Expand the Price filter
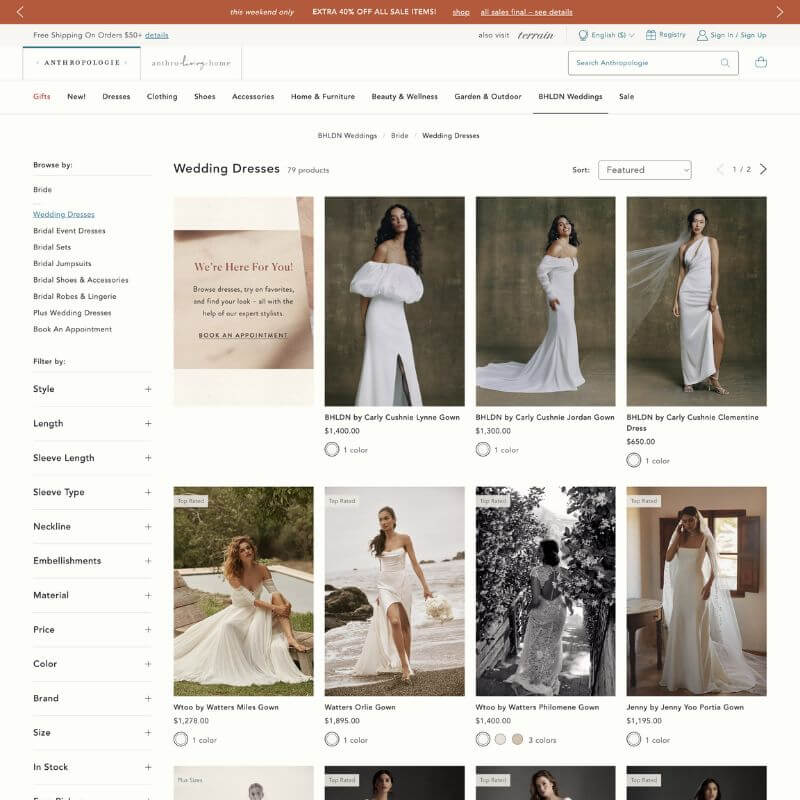The image size is (800, 800). pyautogui.click(x=92, y=630)
